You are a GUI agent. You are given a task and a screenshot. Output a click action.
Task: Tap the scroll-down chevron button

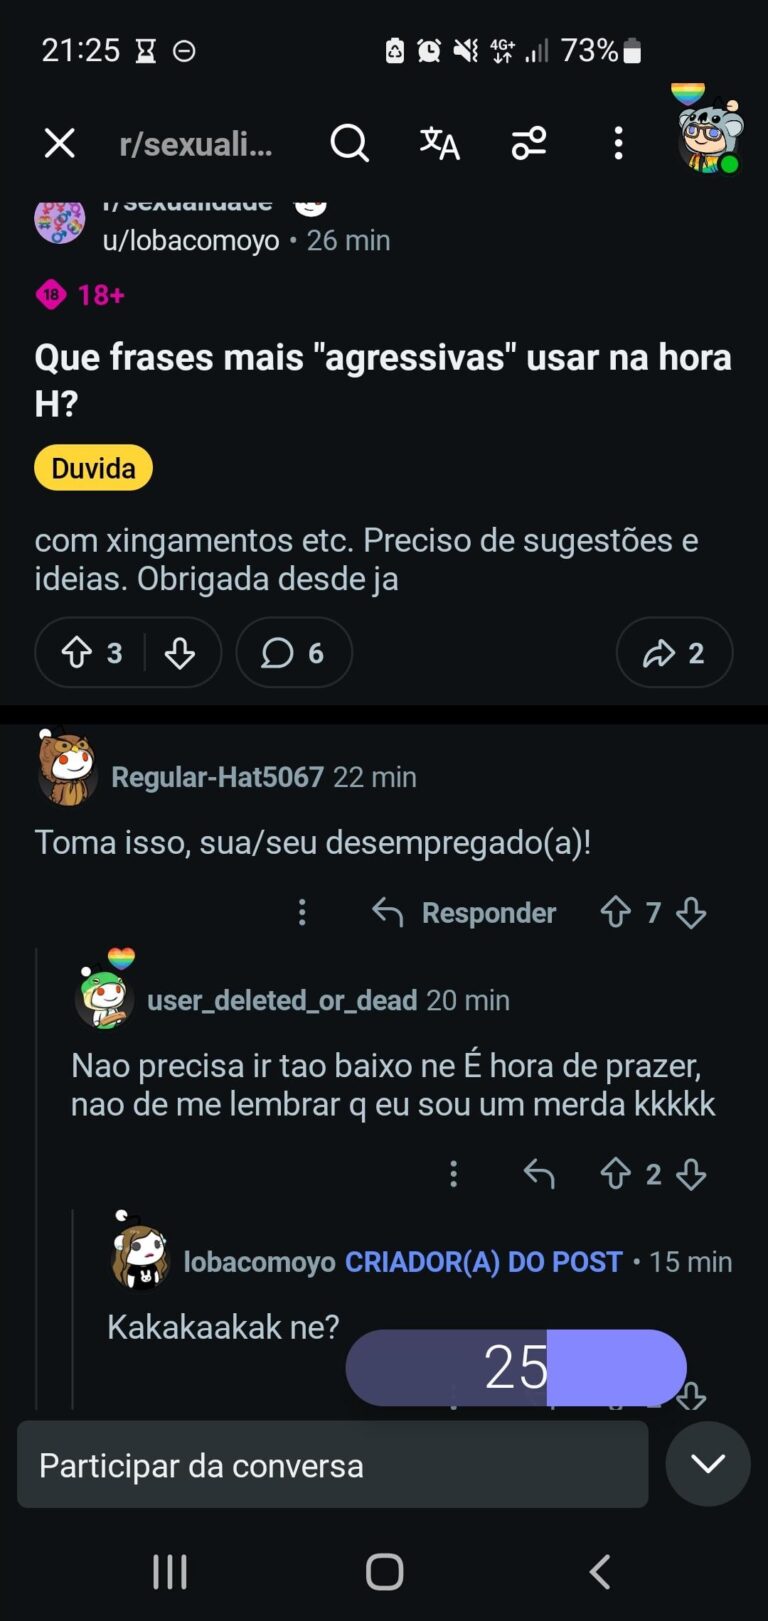pos(708,1464)
